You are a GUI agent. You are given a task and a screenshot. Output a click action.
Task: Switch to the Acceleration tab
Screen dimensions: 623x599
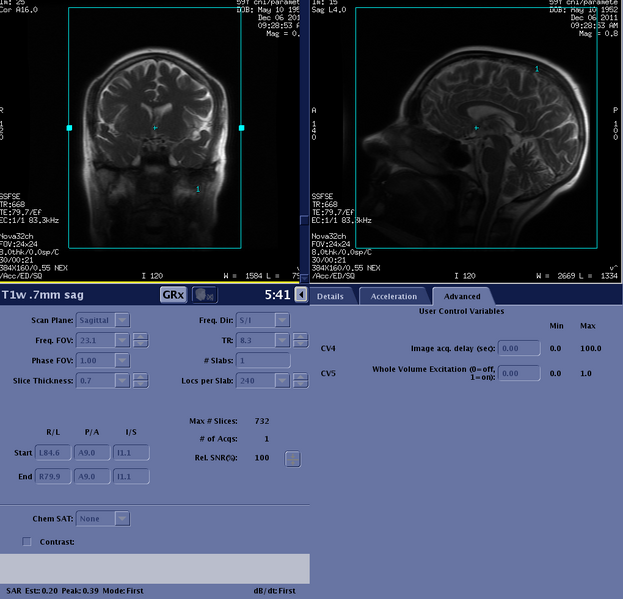[394, 296]
